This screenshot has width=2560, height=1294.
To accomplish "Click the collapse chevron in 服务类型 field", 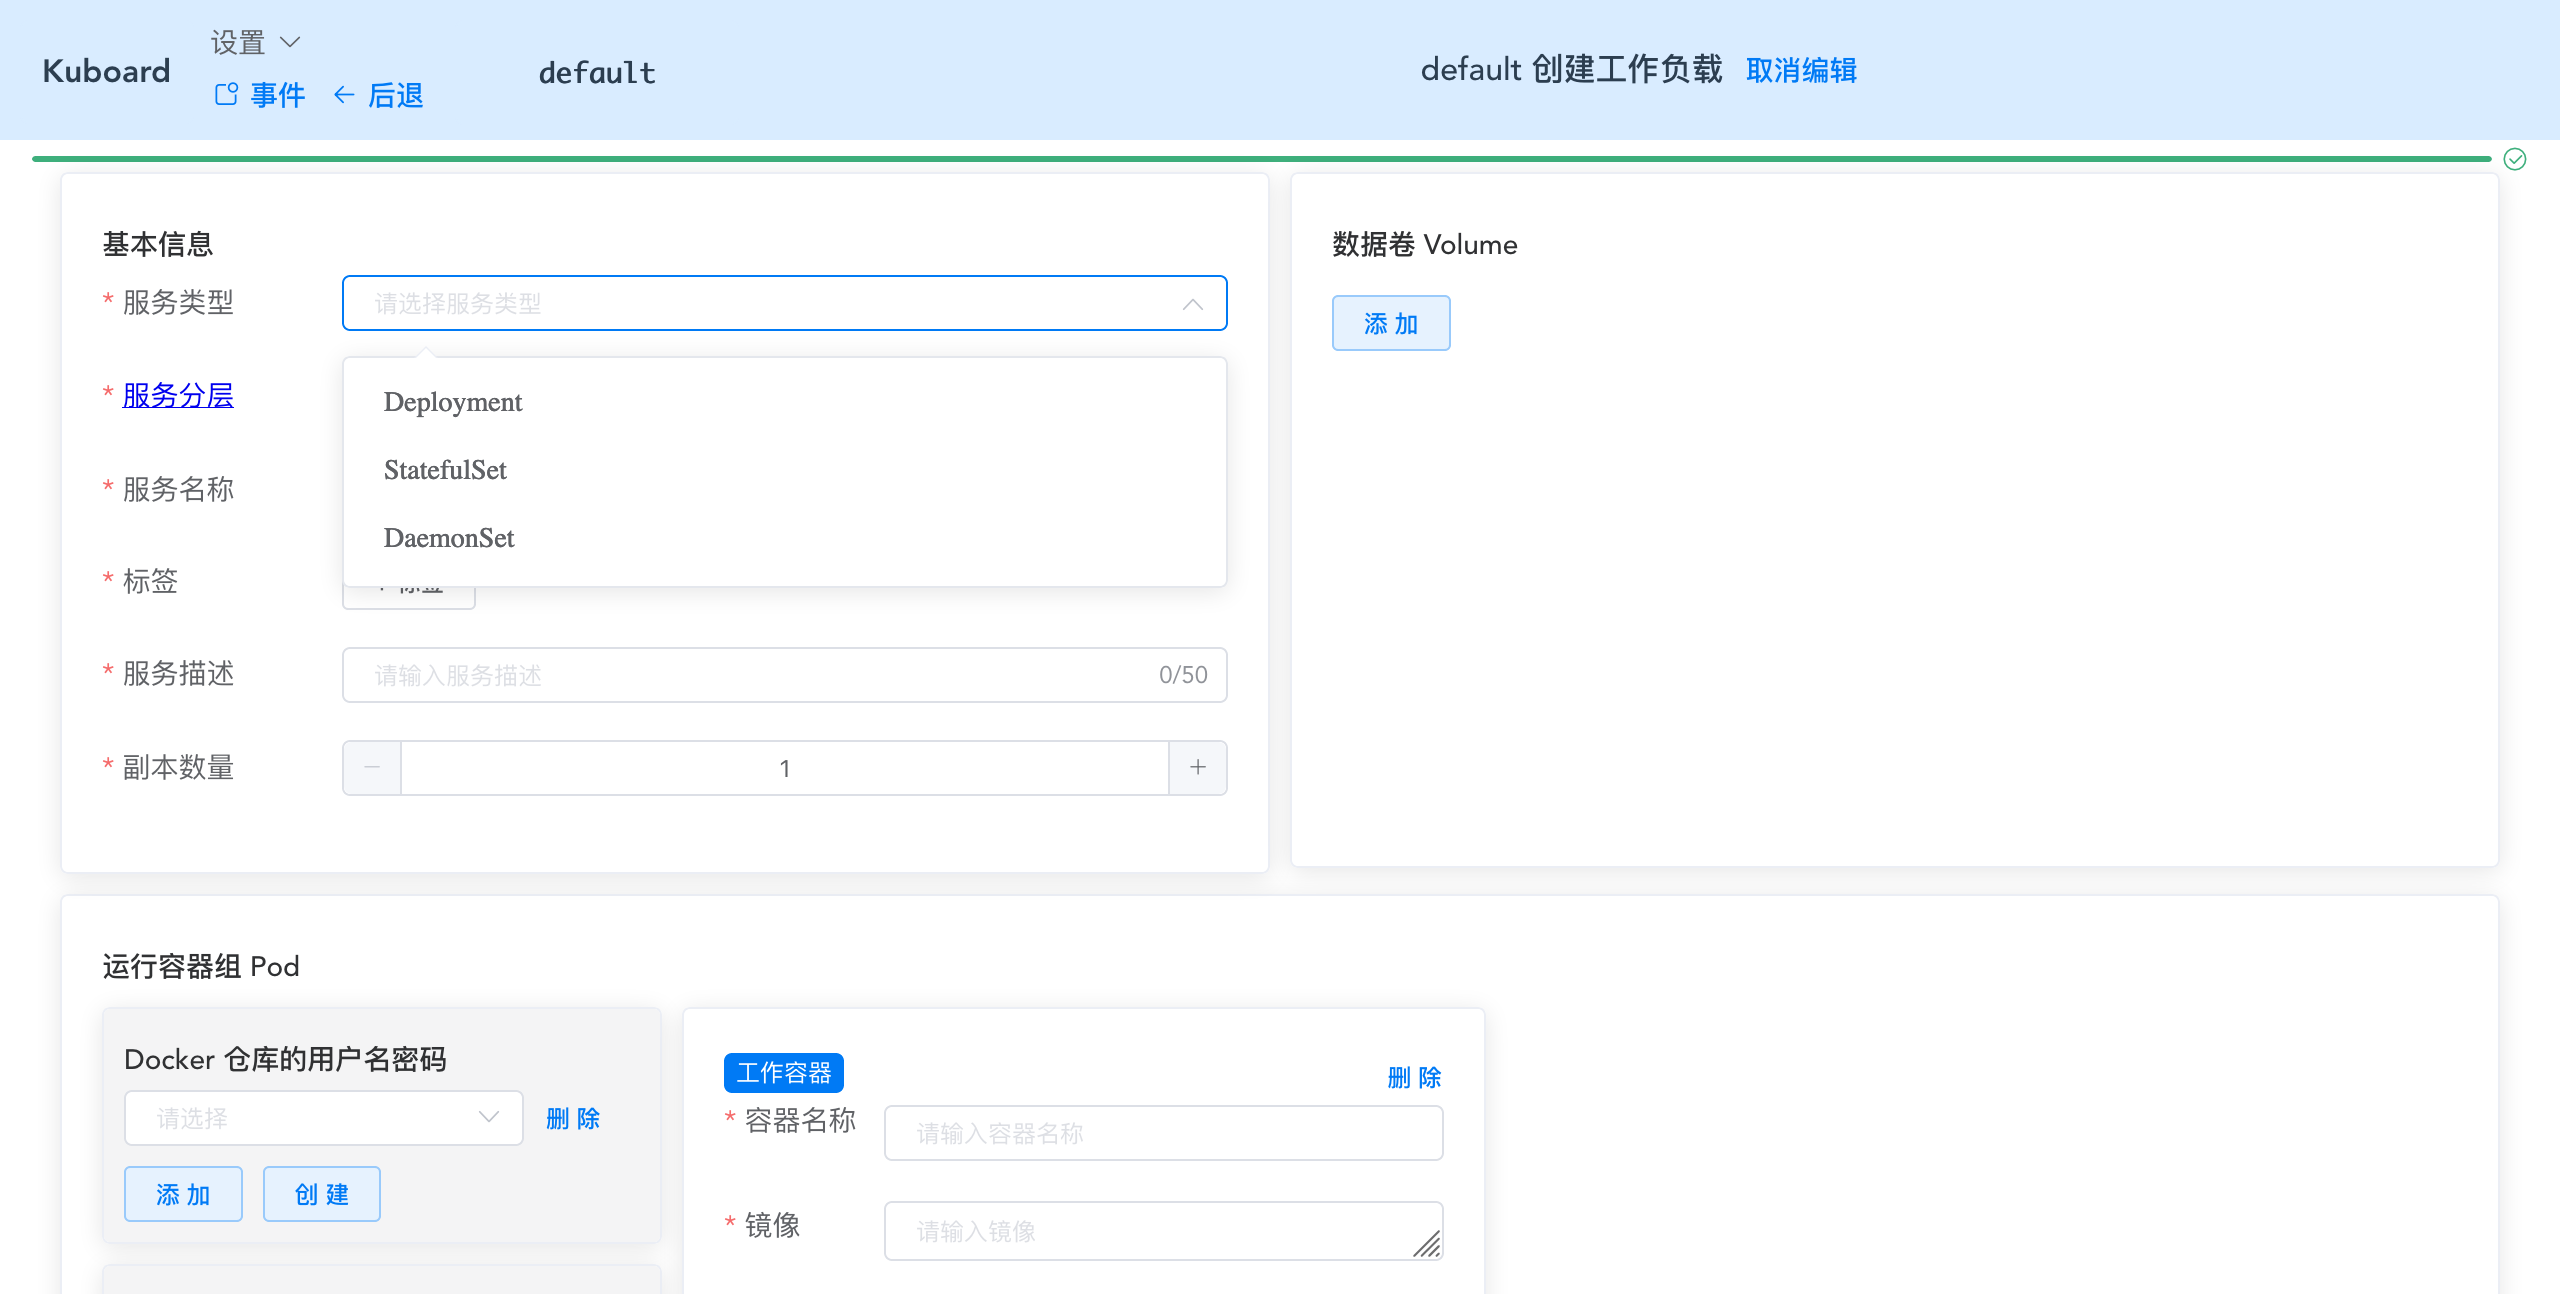I will [1192, 306].
